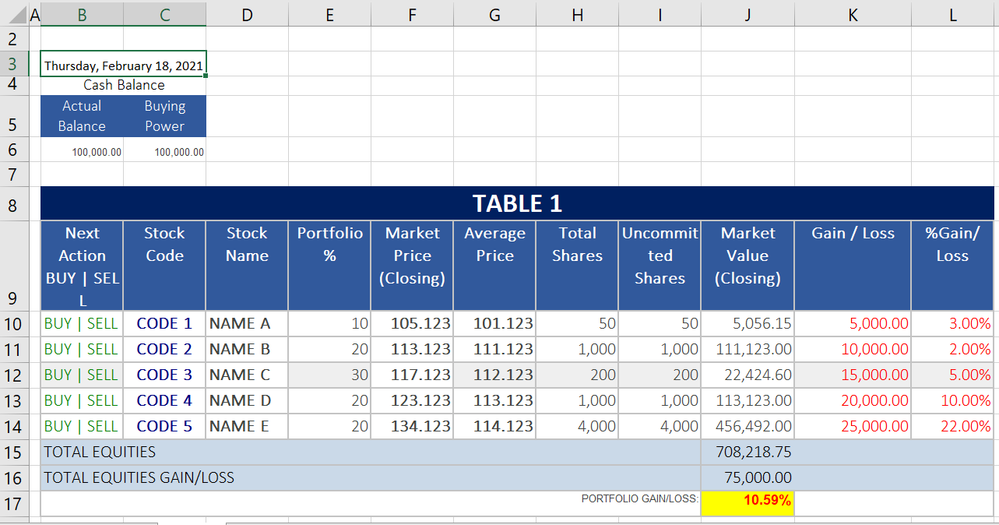Click the TOTAL EQUITIES label
This screenshot has width=999, height=525.
pyautogui.click(x=99, y=452)
